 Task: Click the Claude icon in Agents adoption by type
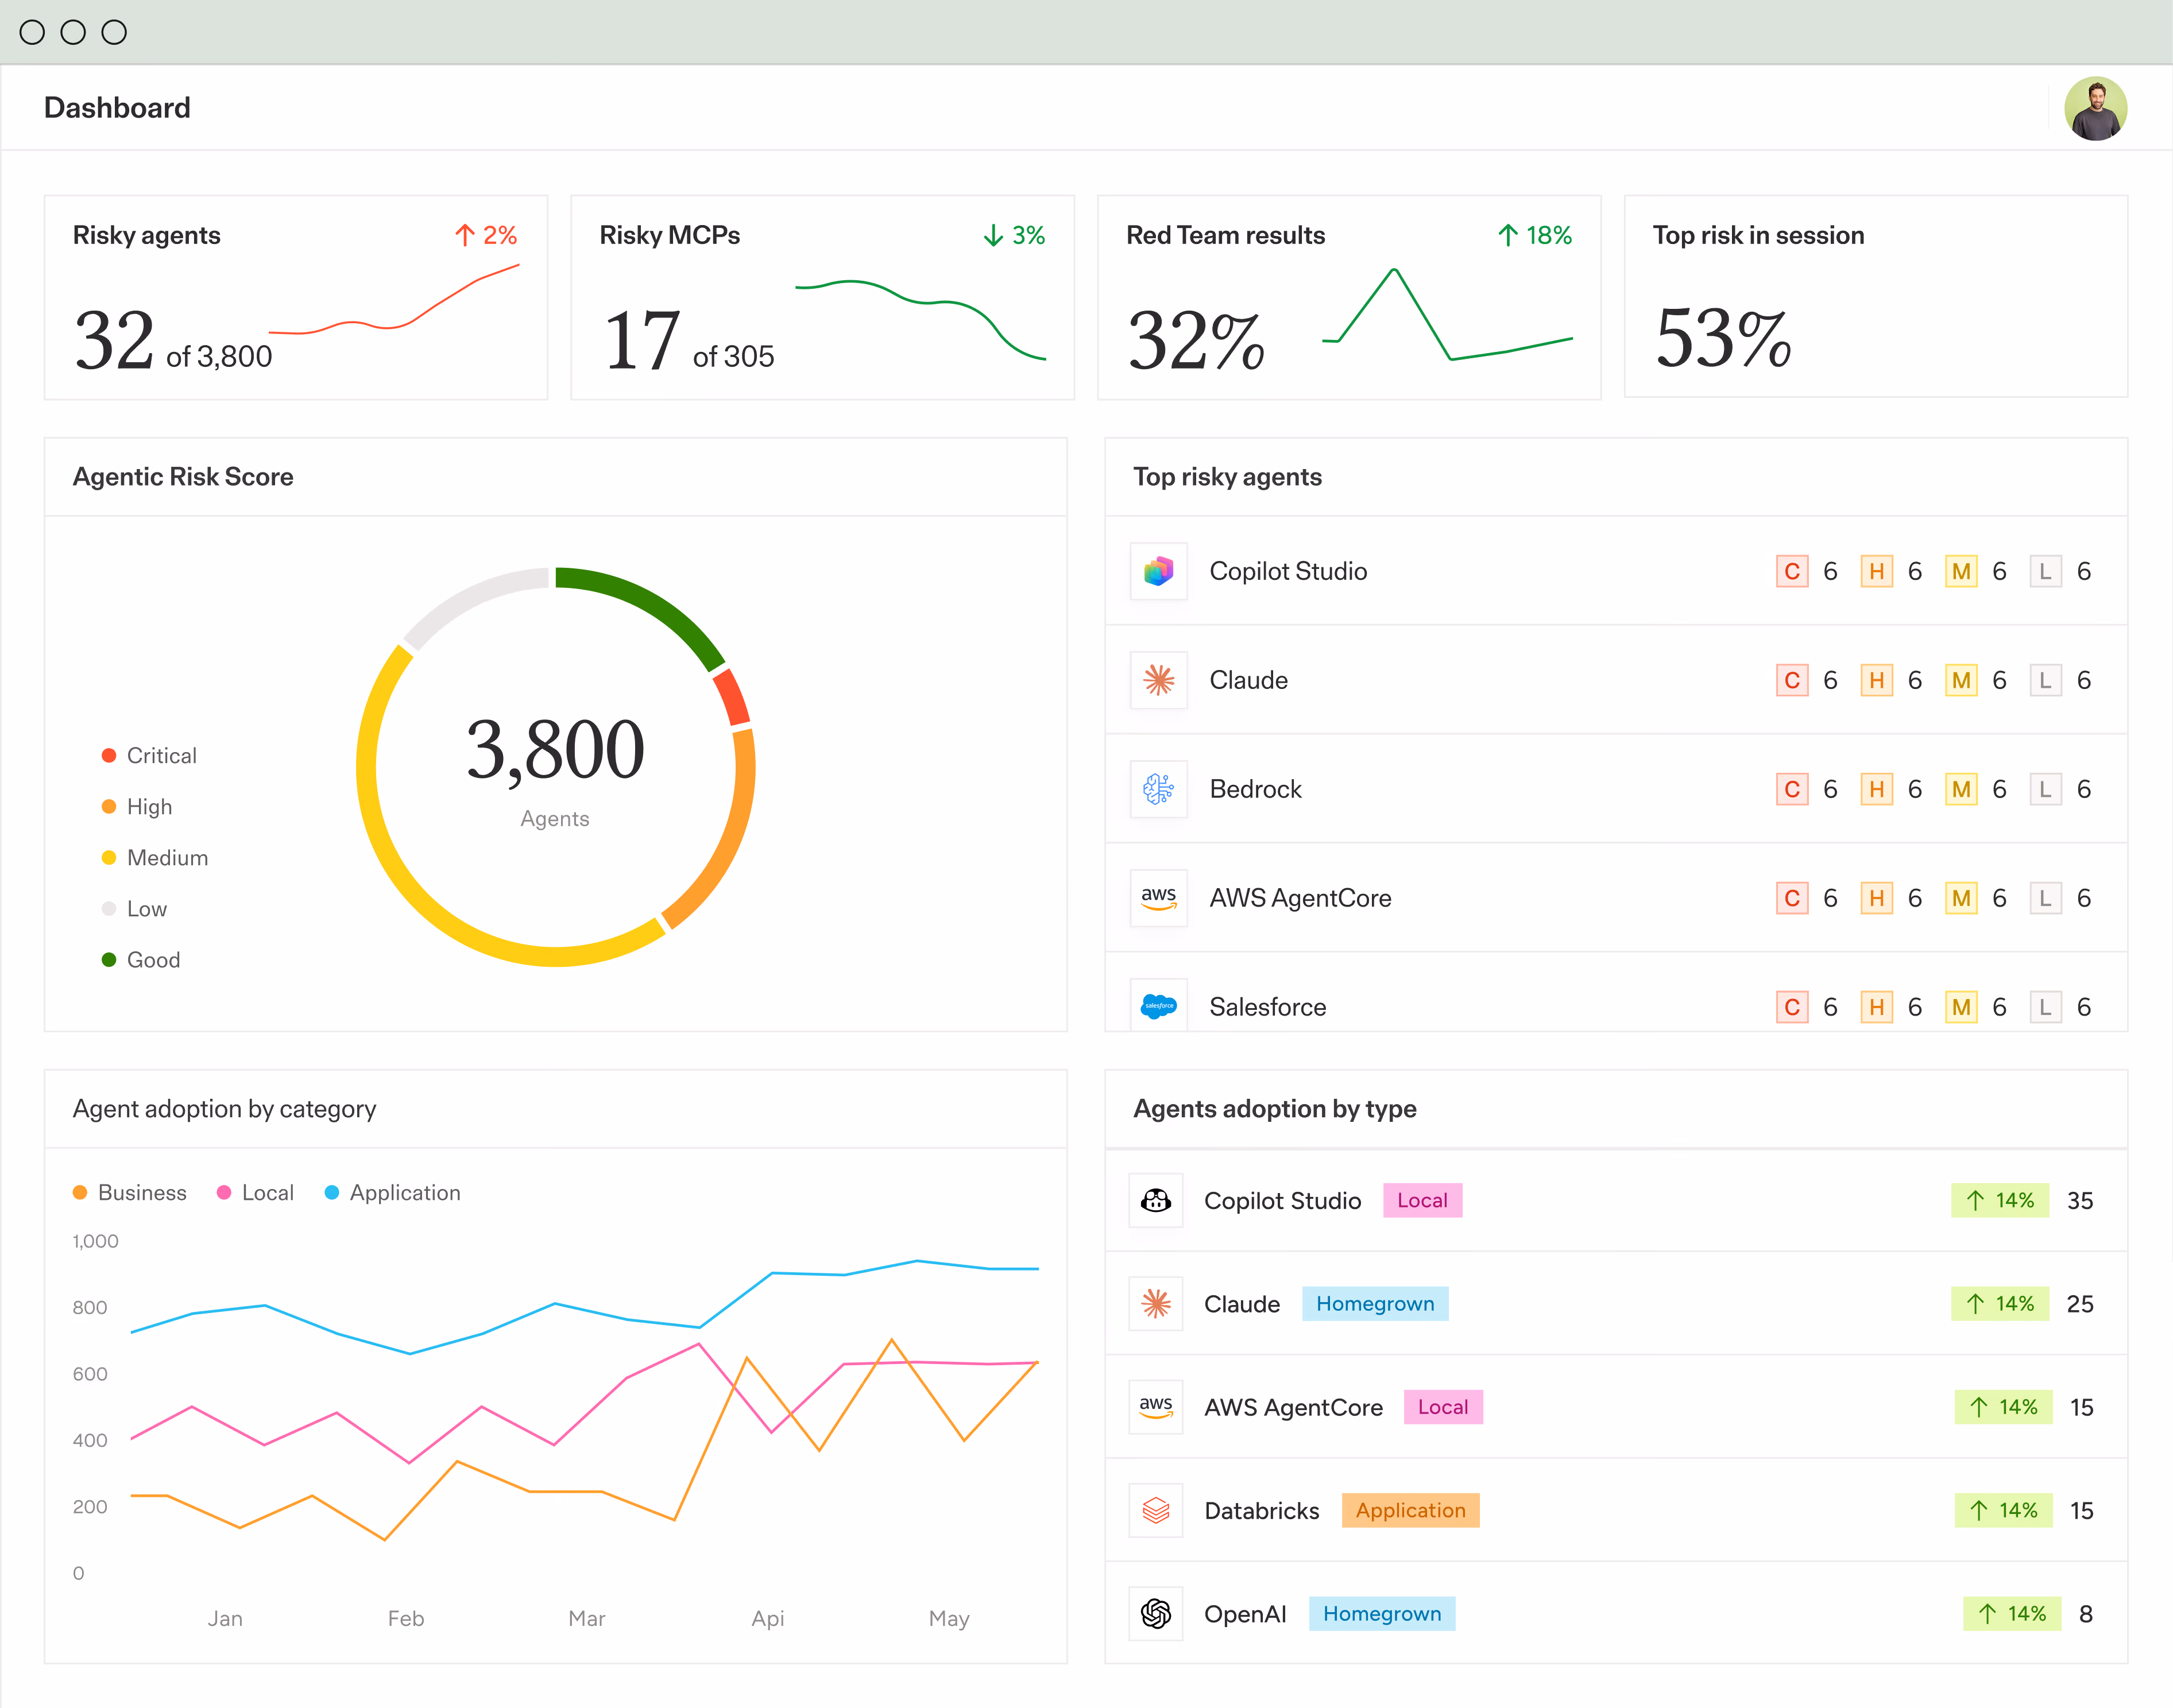[1156, 1303]
